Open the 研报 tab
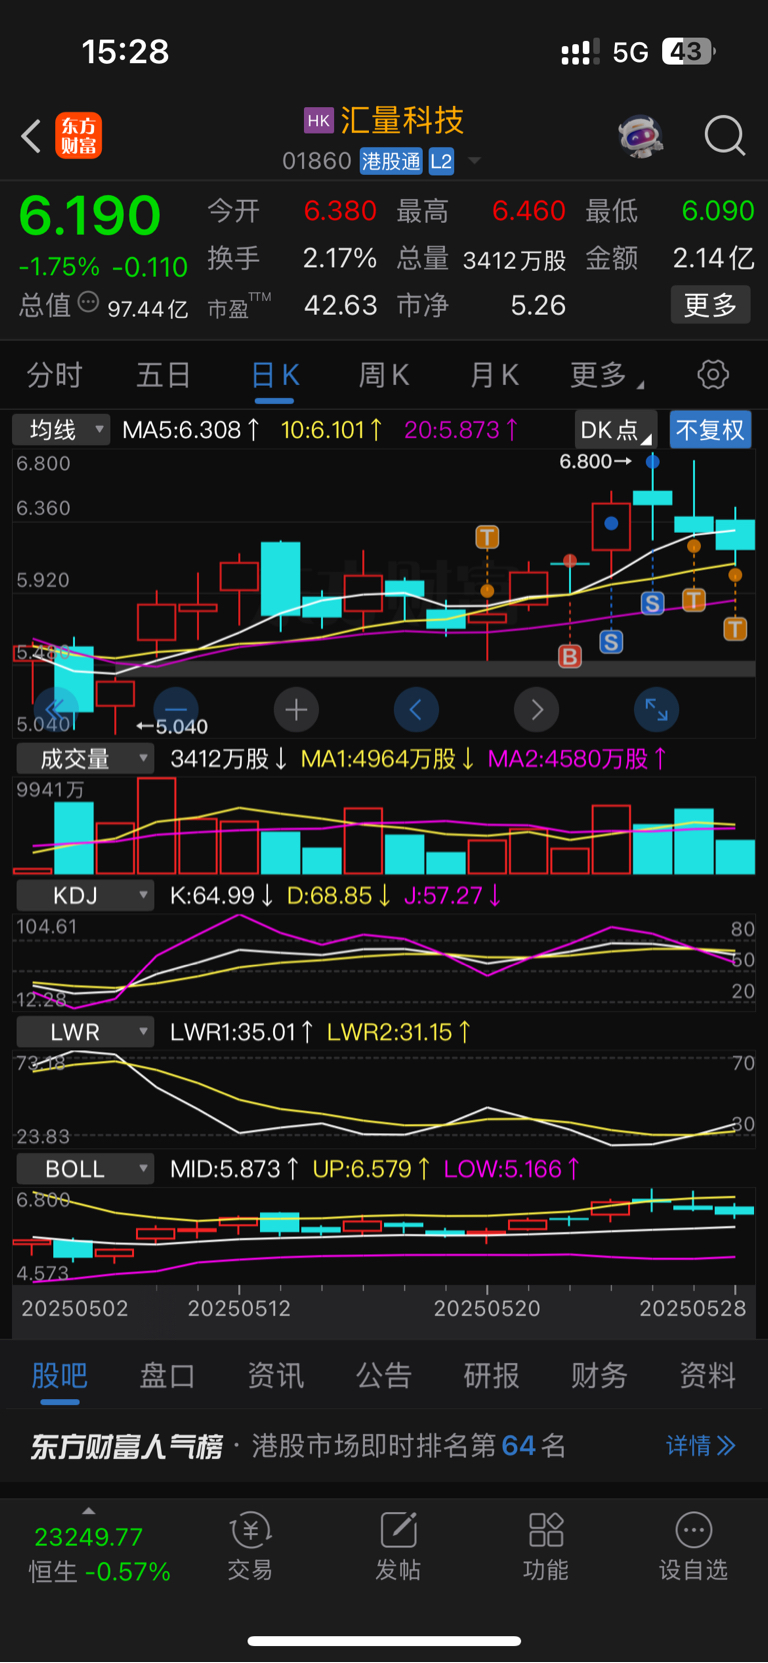Screen dimensions: 768x1663 pos(491,1376)
